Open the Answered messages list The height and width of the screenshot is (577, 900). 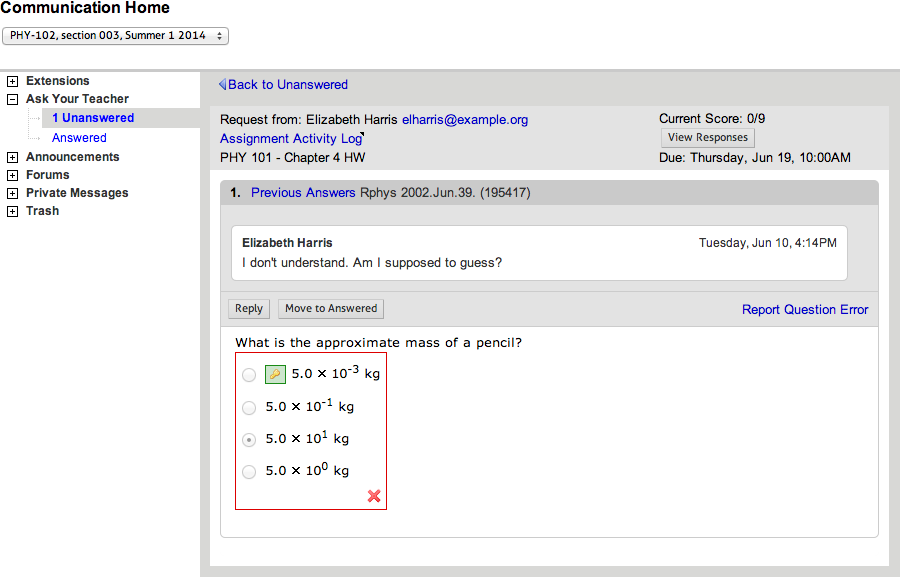[79, 138]
